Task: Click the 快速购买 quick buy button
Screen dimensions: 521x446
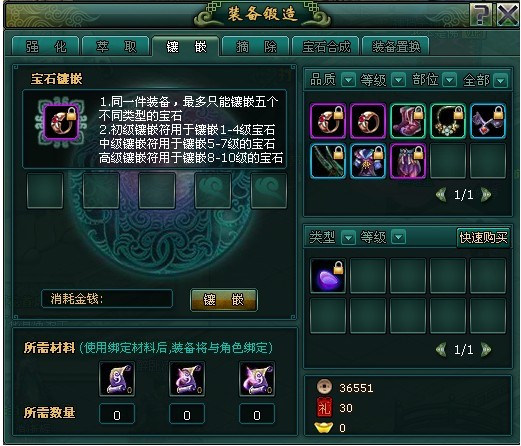Action: (483, 238)
